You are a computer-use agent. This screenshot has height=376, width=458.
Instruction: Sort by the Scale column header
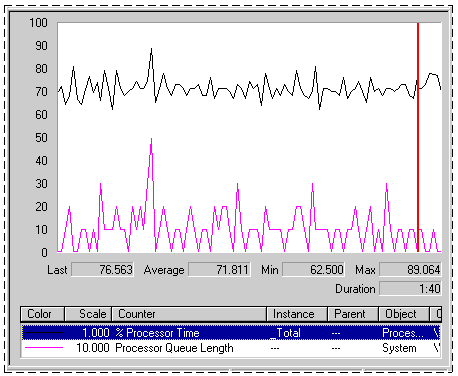coord(88,314)
